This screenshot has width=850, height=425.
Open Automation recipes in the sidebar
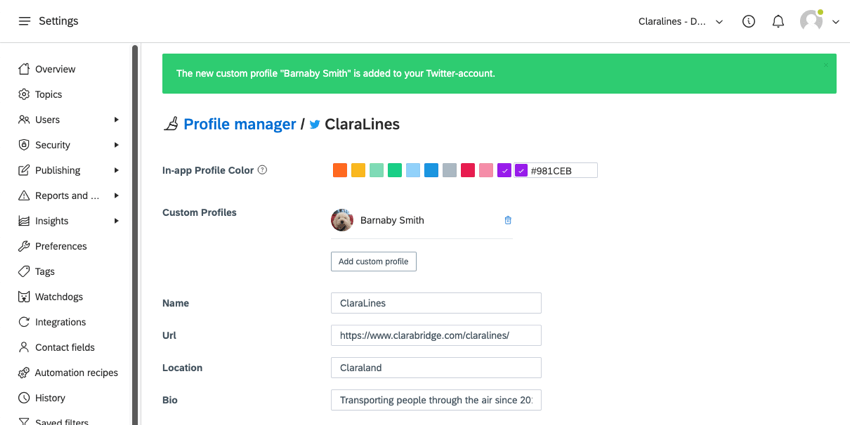(x=76, y=373)
